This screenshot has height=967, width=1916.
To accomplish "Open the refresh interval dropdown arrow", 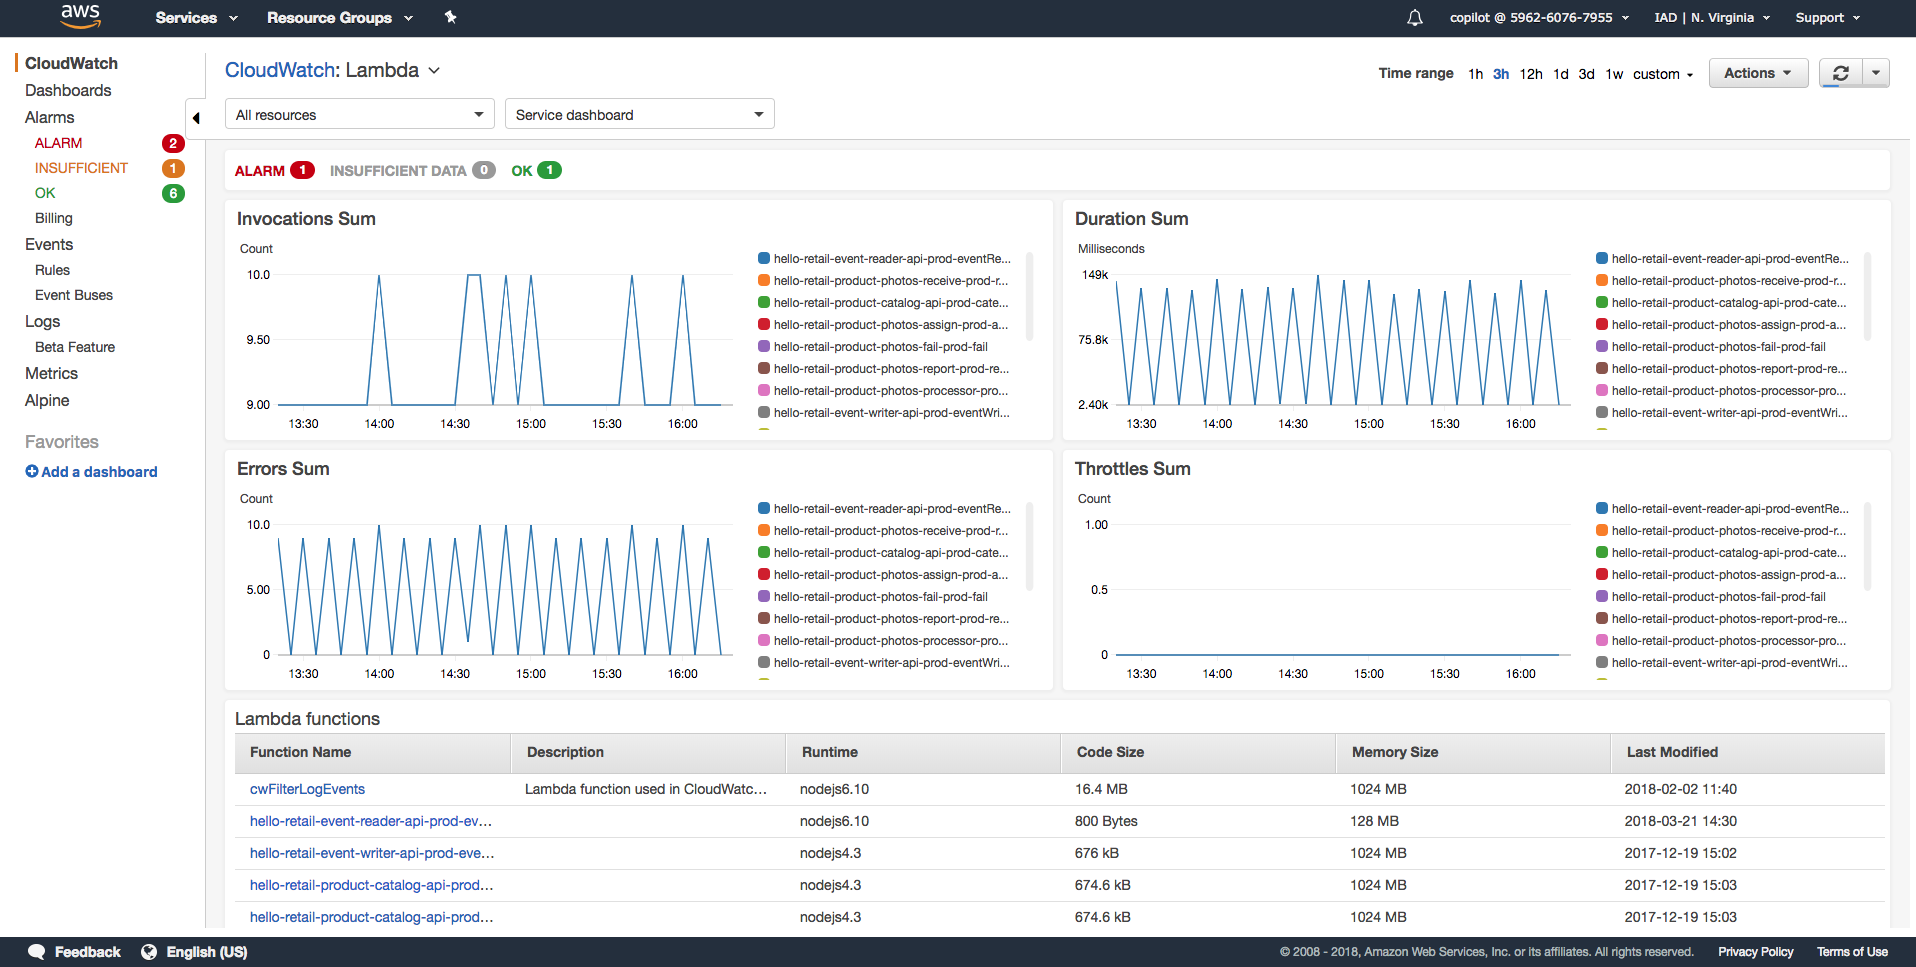I will coord(1876,73).
